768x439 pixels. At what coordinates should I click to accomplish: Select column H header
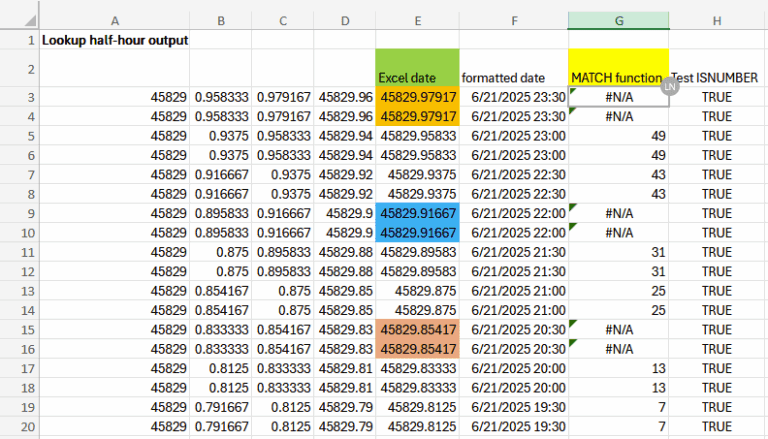(717, 21)
